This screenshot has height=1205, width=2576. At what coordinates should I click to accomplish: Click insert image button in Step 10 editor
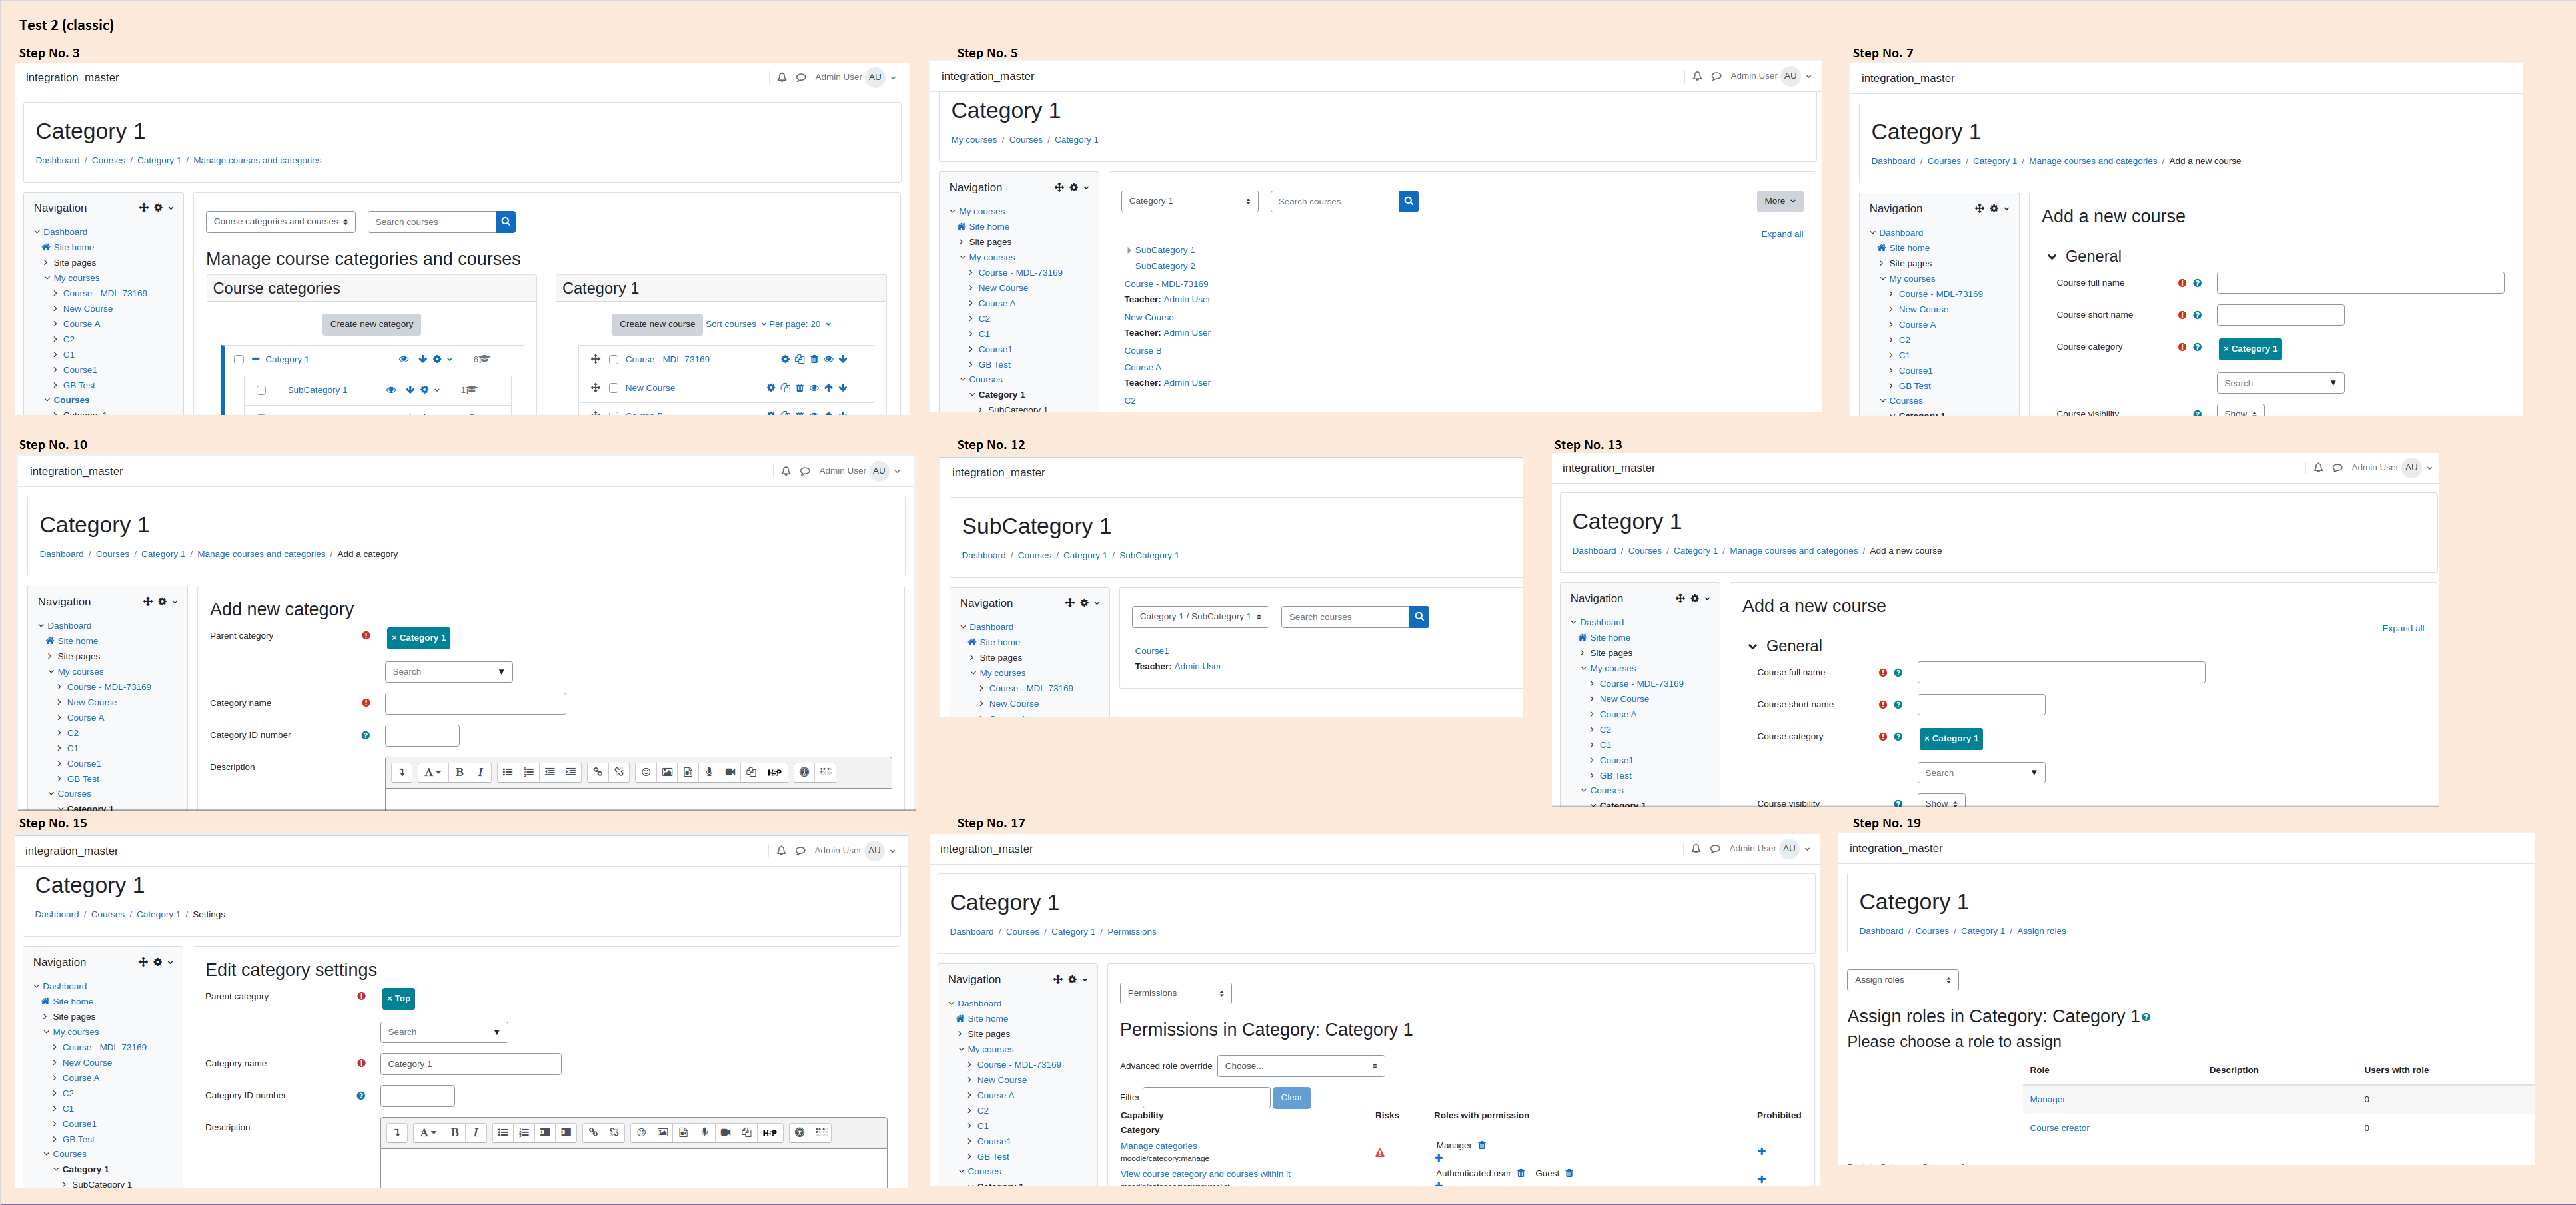[667, 772]
